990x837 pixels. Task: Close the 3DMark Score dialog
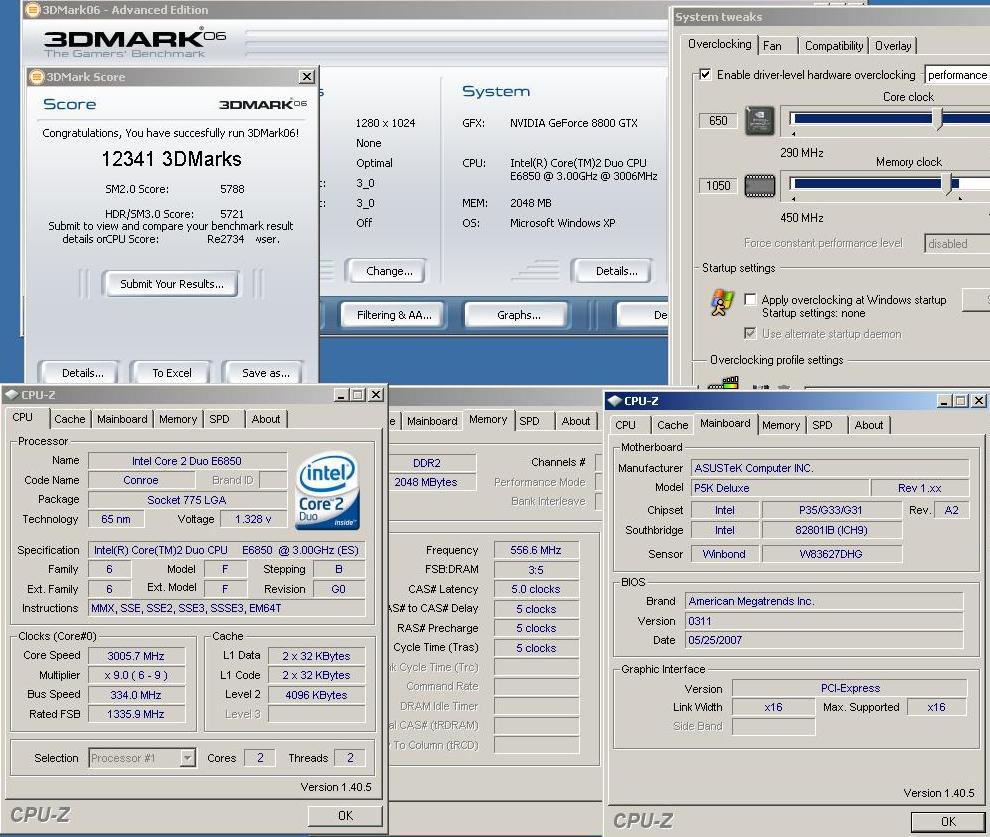[x=307, y=77]
